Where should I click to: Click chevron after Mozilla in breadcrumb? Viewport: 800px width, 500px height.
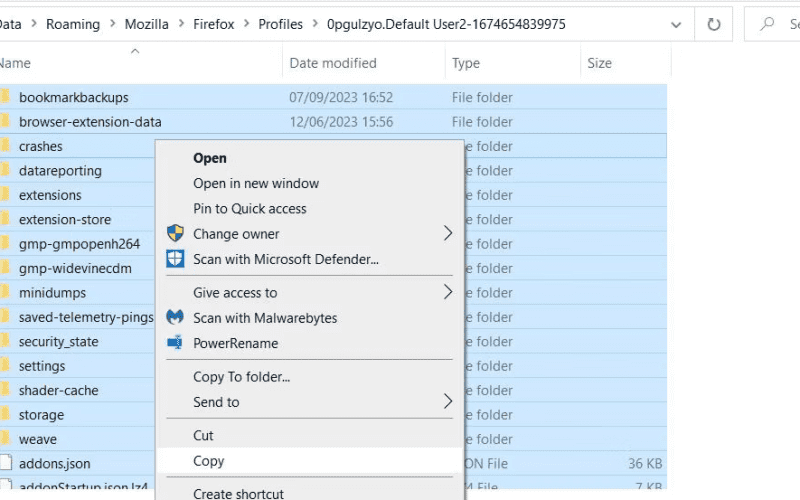(181, 24)
